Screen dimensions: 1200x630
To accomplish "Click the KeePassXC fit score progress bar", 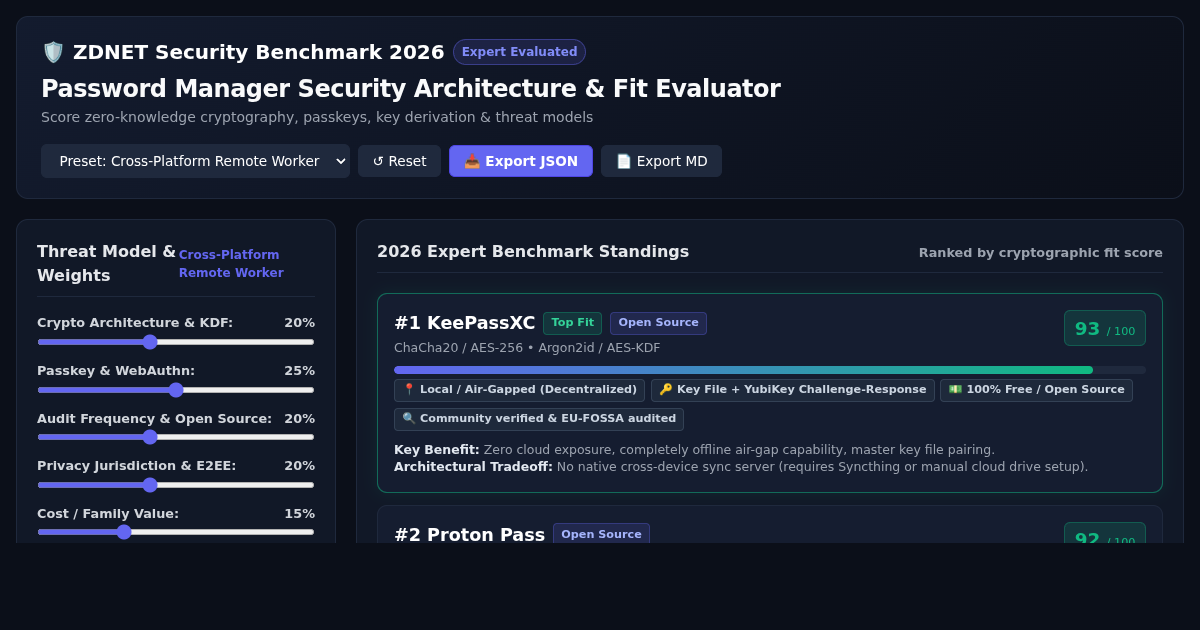I will 770,370.
